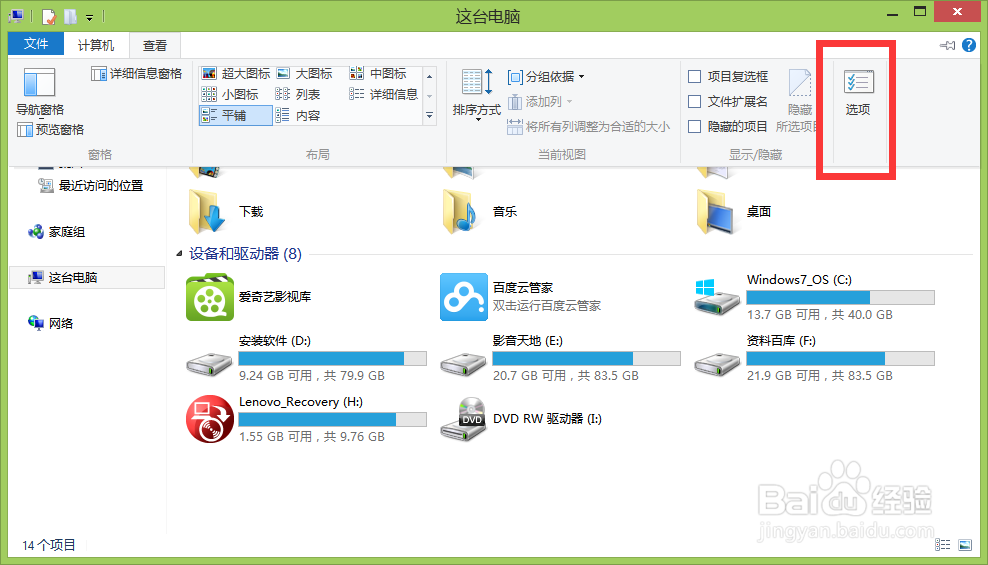Select DVD RW 驱动器 (I:)
The height and width of the screenshot is (565, 988).
coord(522,419)
